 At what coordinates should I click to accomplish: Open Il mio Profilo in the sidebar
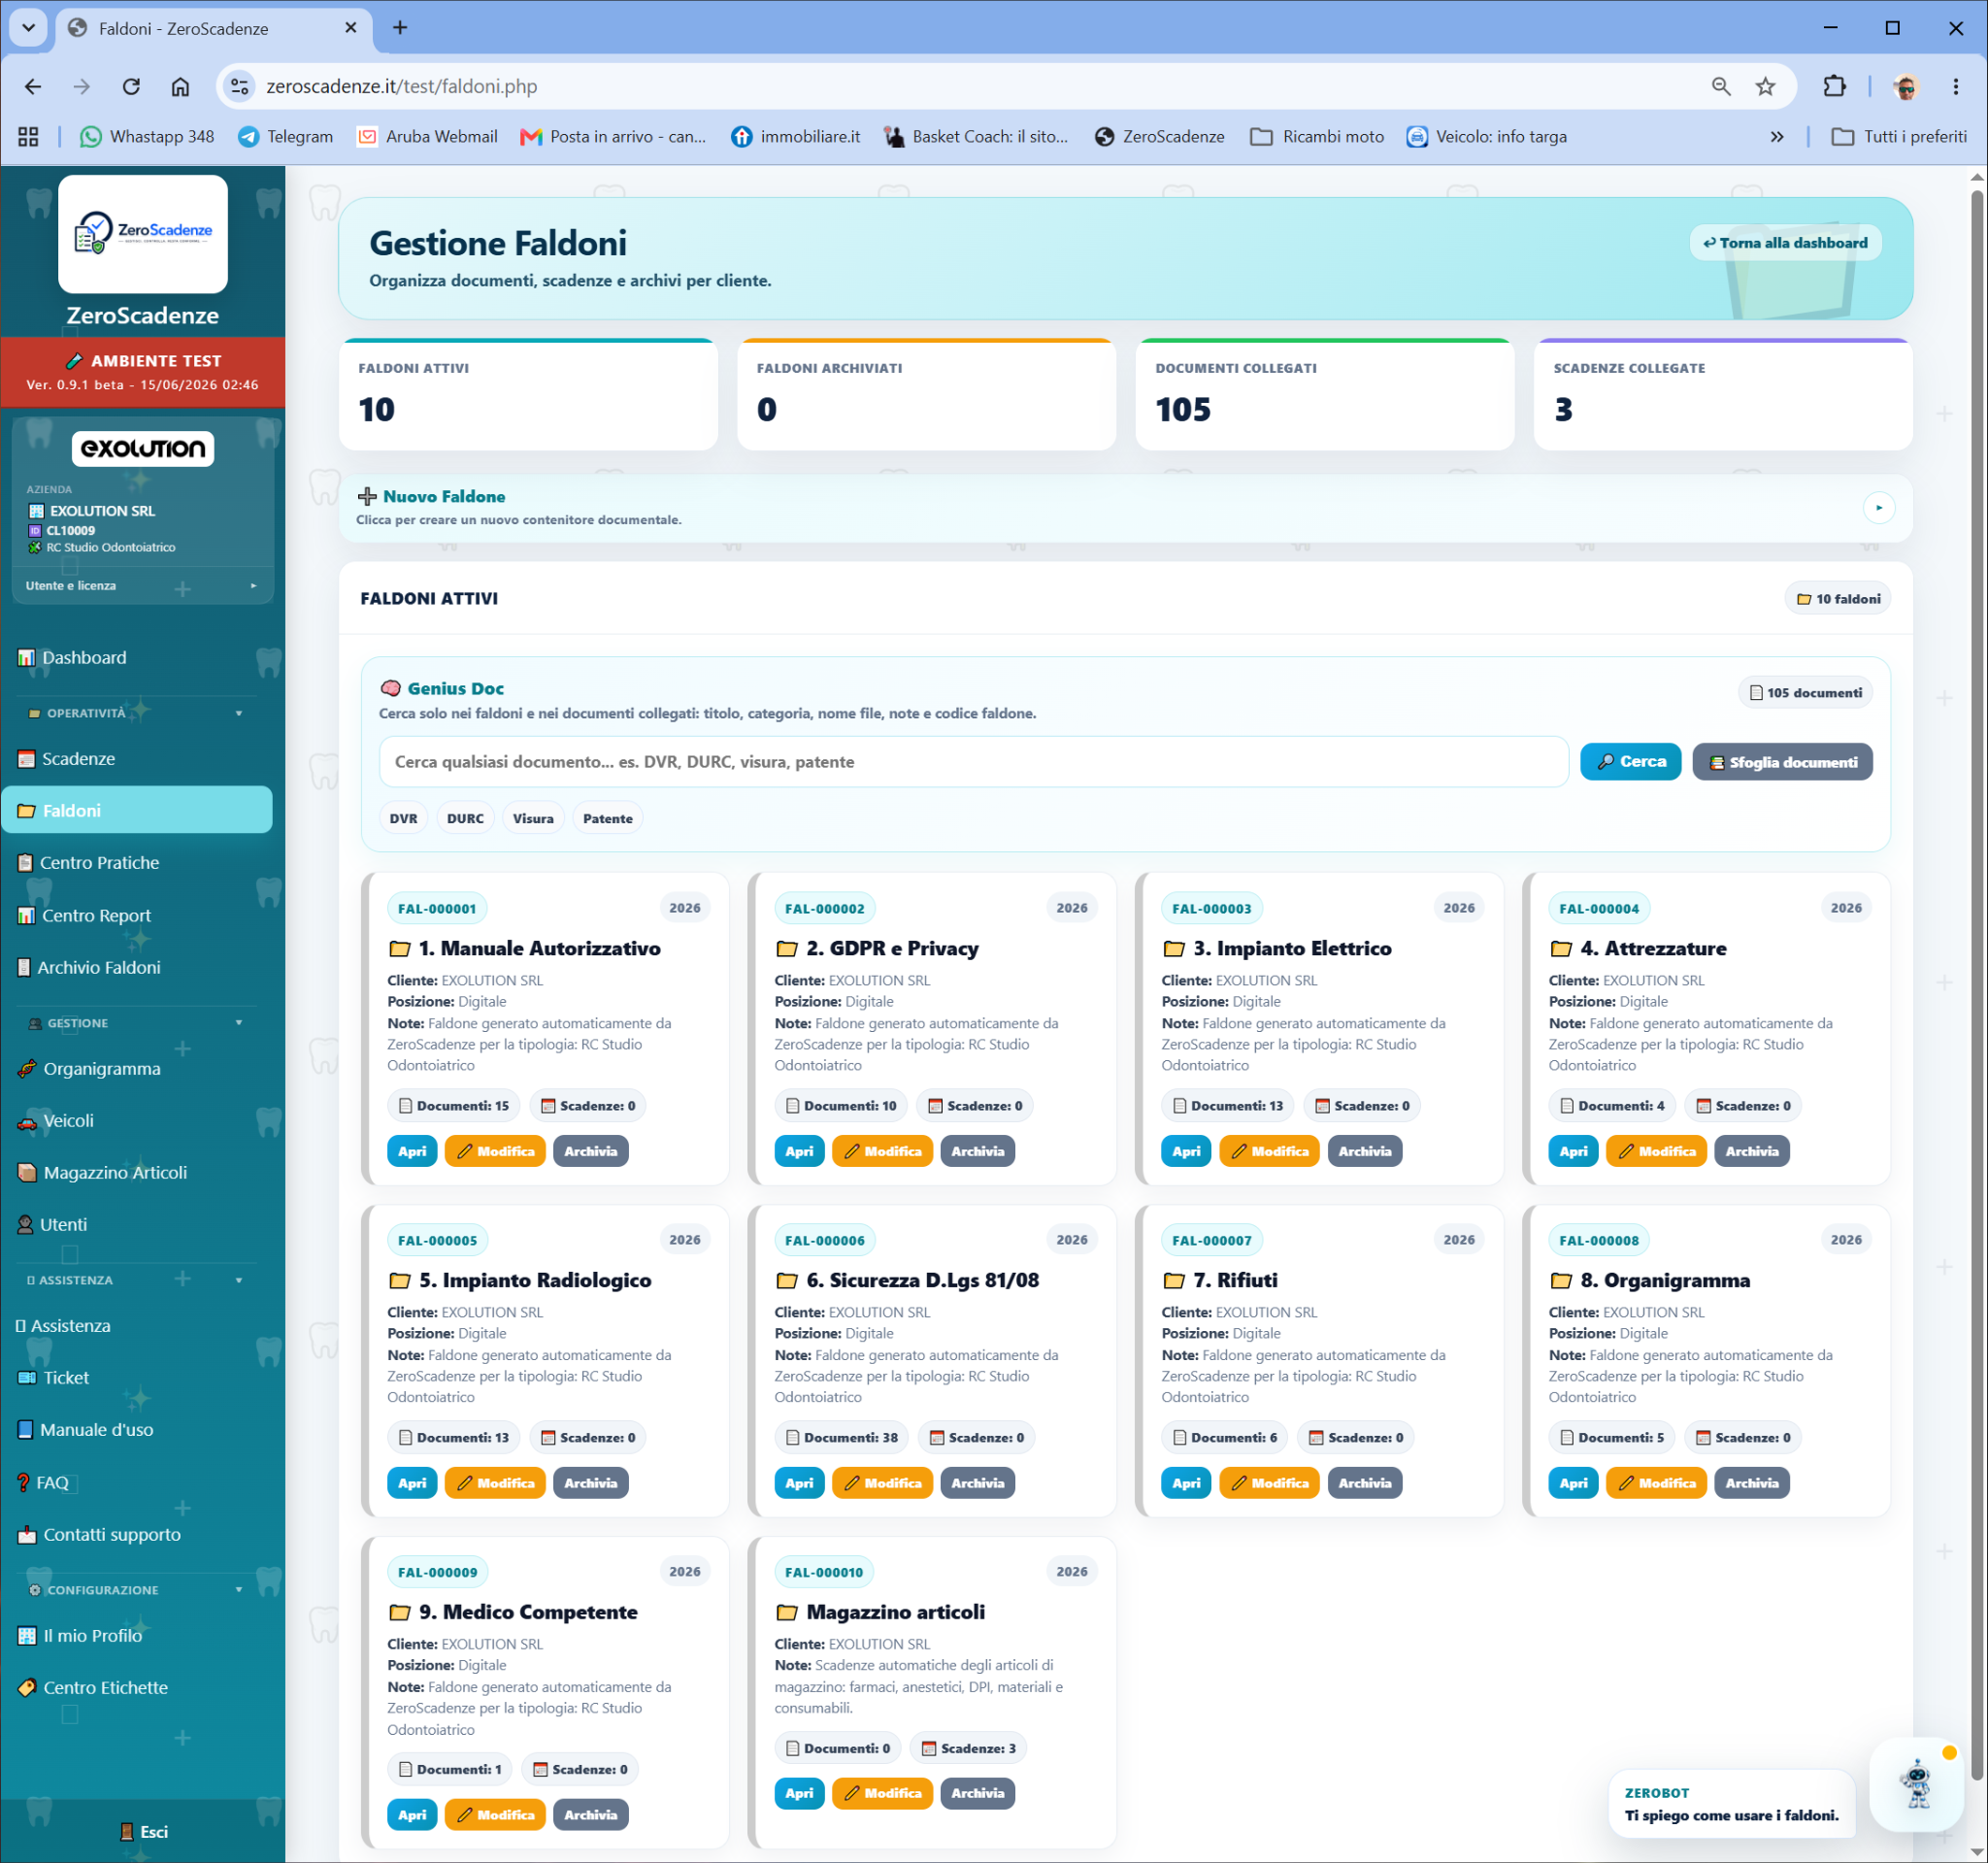point(80,1635)
